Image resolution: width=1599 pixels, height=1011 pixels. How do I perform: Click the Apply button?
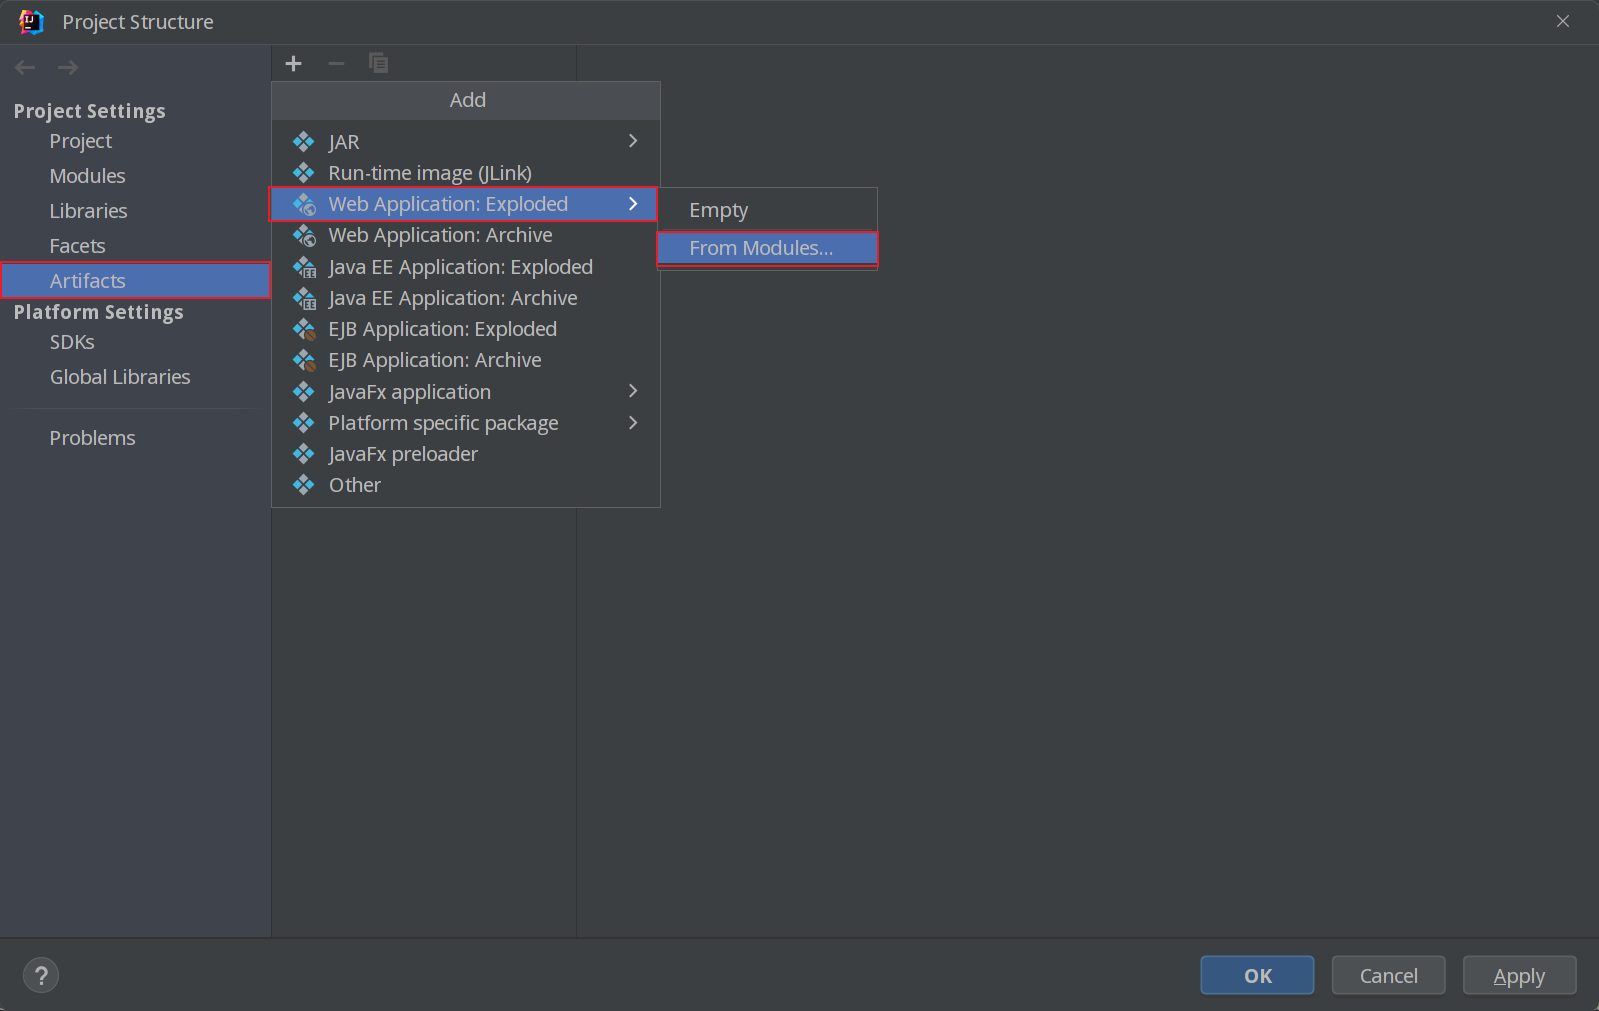coord(1519,975)
